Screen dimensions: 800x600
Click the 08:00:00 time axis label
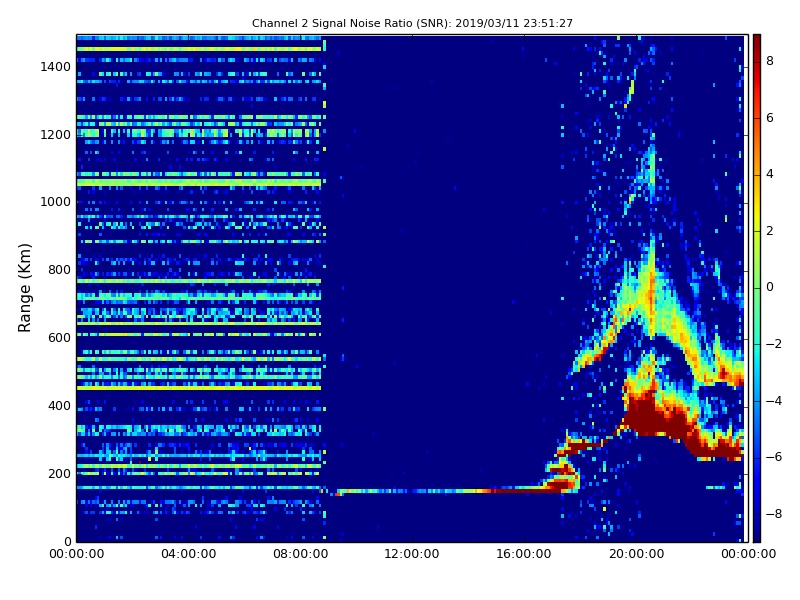(x=300, y=554)
